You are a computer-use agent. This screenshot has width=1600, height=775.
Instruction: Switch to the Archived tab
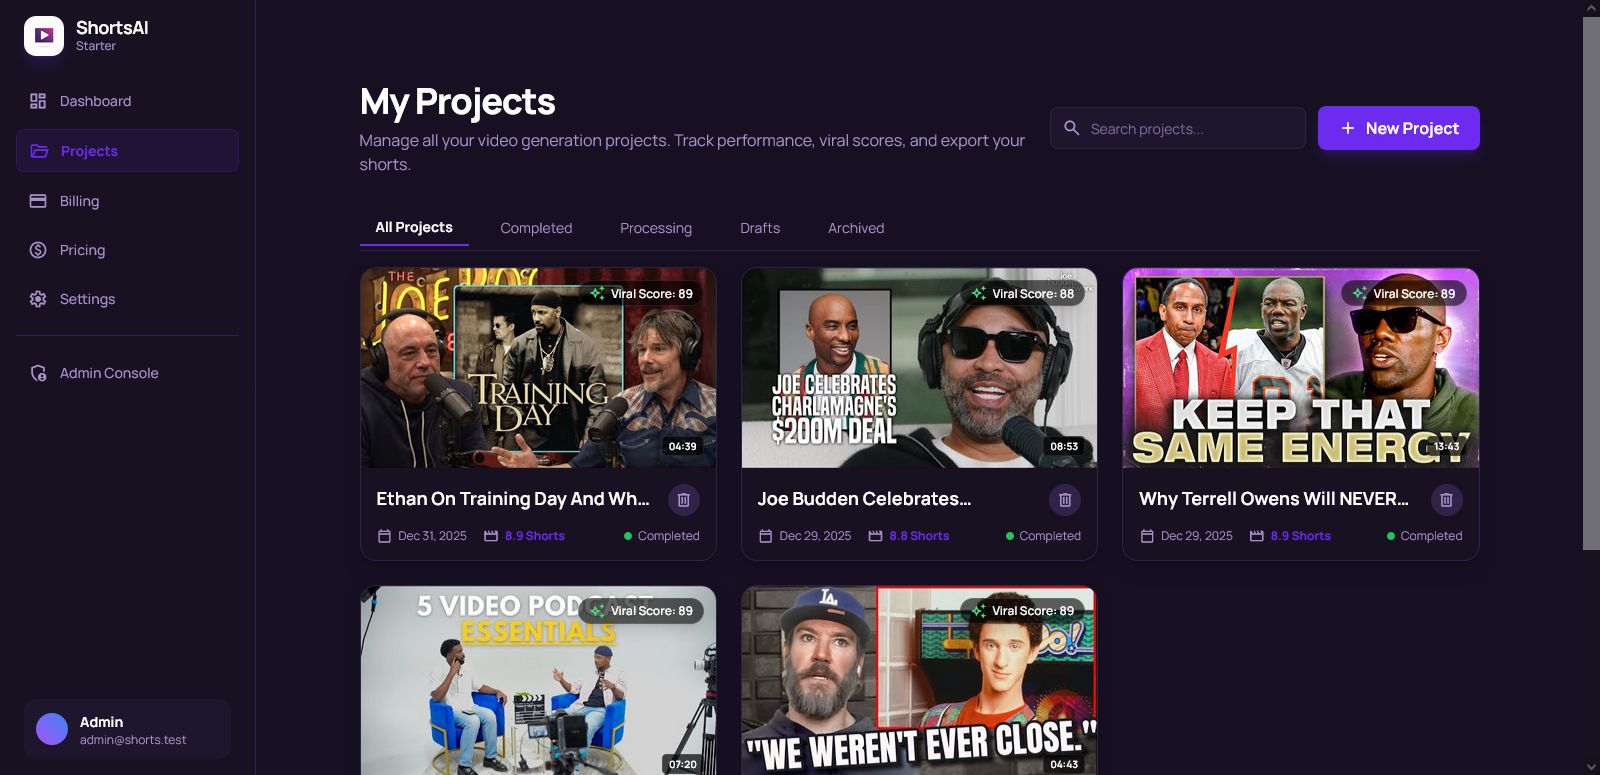[856, 228]
